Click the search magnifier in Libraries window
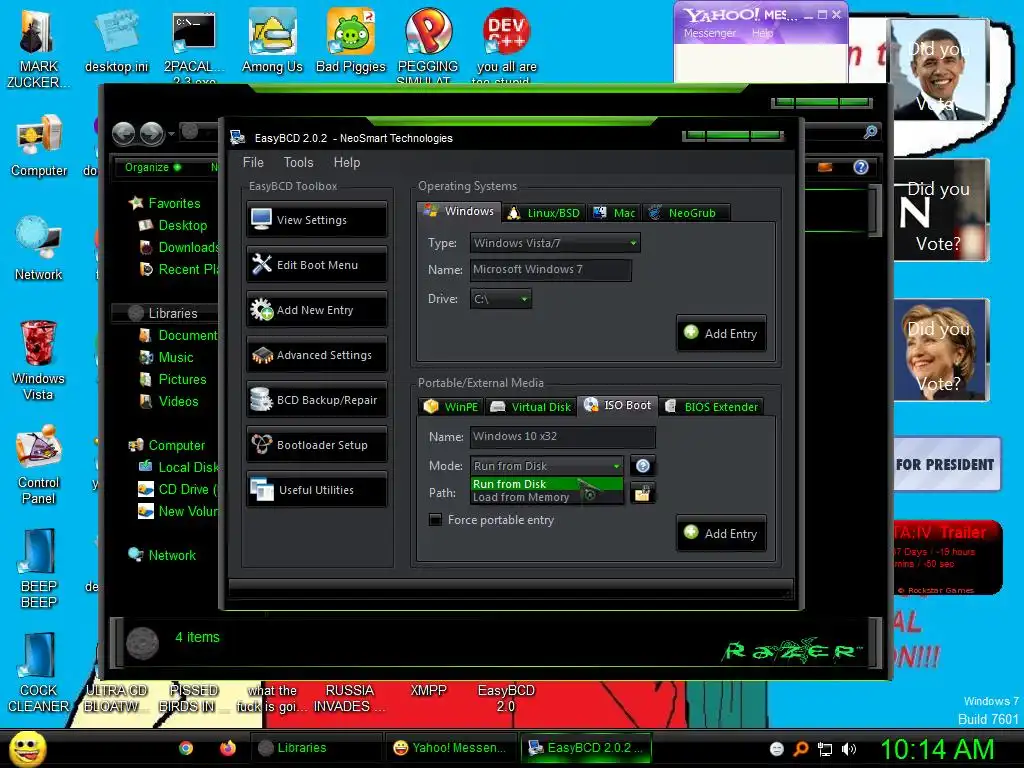 point(870,133)
